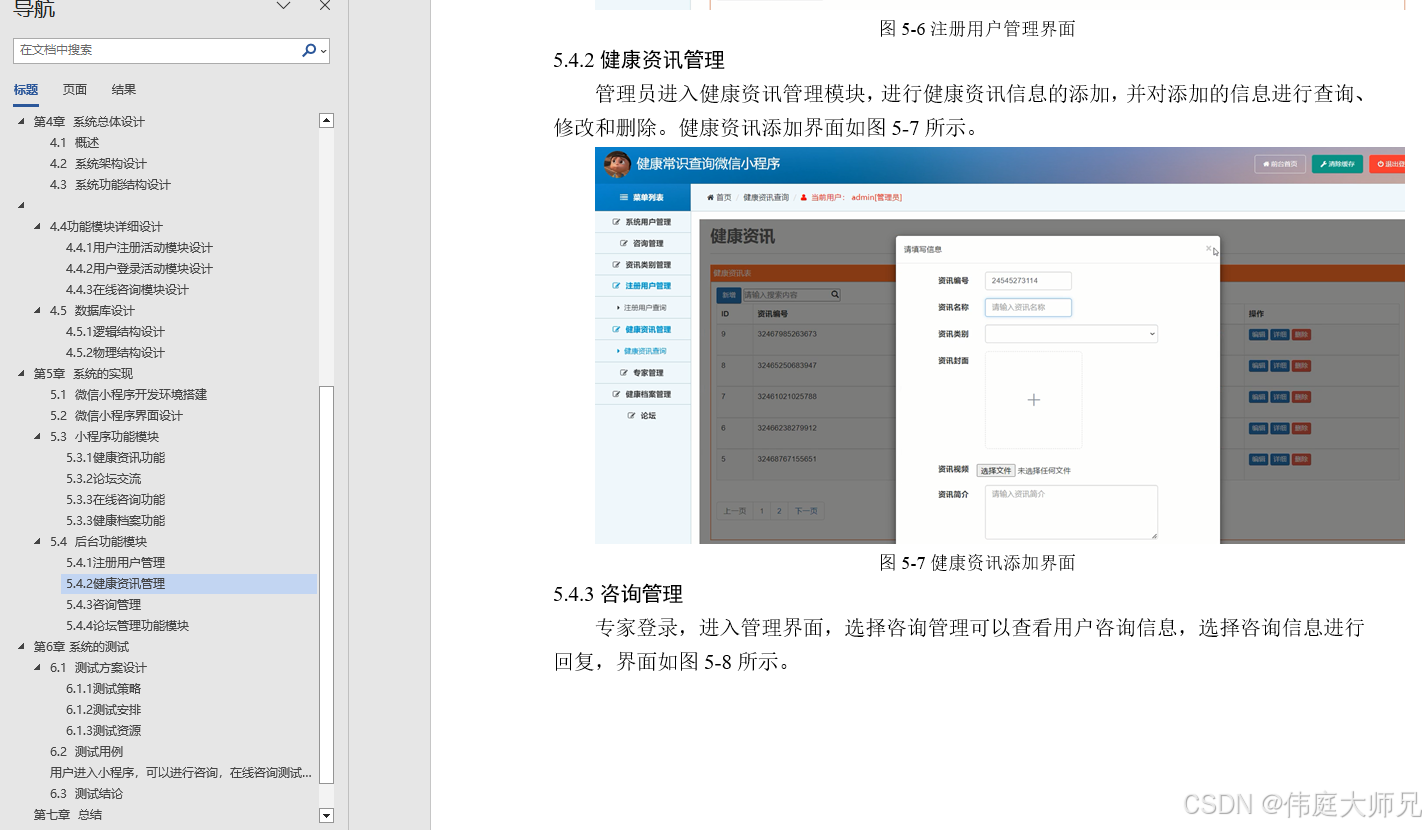Screen dimensions: 1426x830
Task: Click the caption '图 5-7 健康资讯添加界面'
Action: point(977,563)
